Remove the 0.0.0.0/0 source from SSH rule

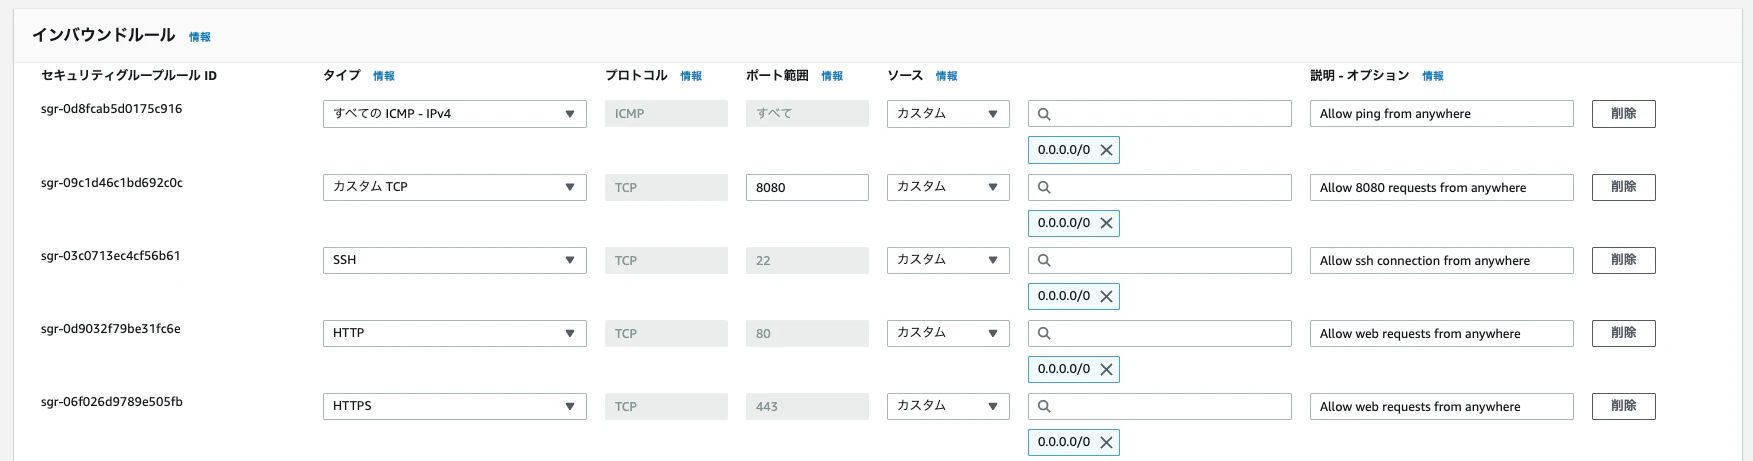click(1106, 296)
